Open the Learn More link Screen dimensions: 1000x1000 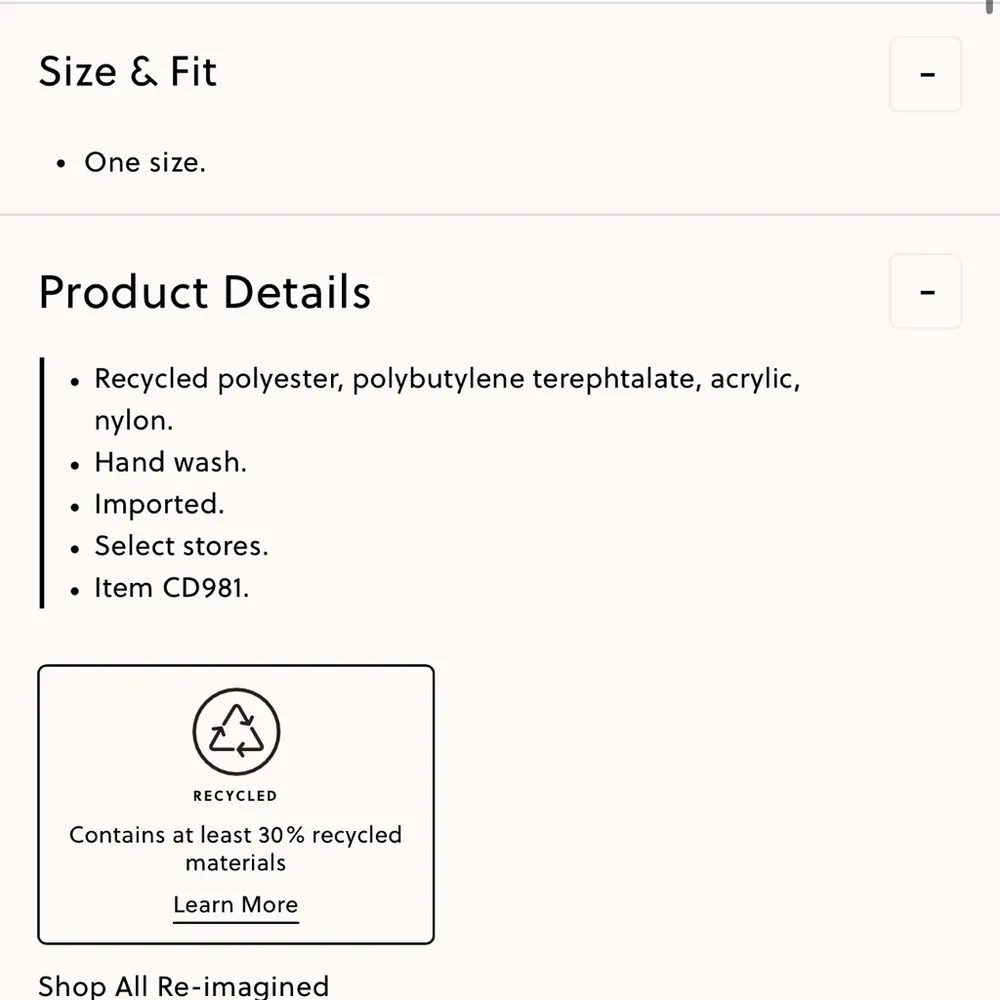(x=235, y=904)
